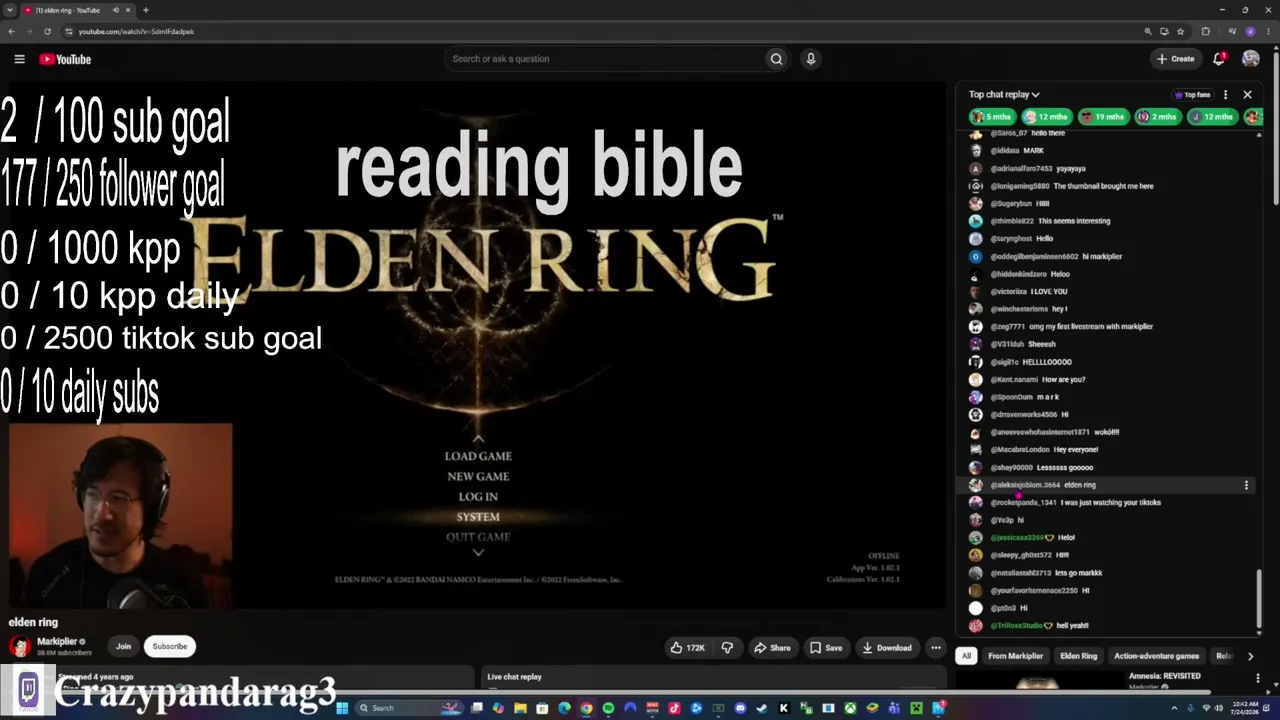Click chat message 'lets go markkk'
Viewport: 1280px width, 720px height.
coord(1079,573)
